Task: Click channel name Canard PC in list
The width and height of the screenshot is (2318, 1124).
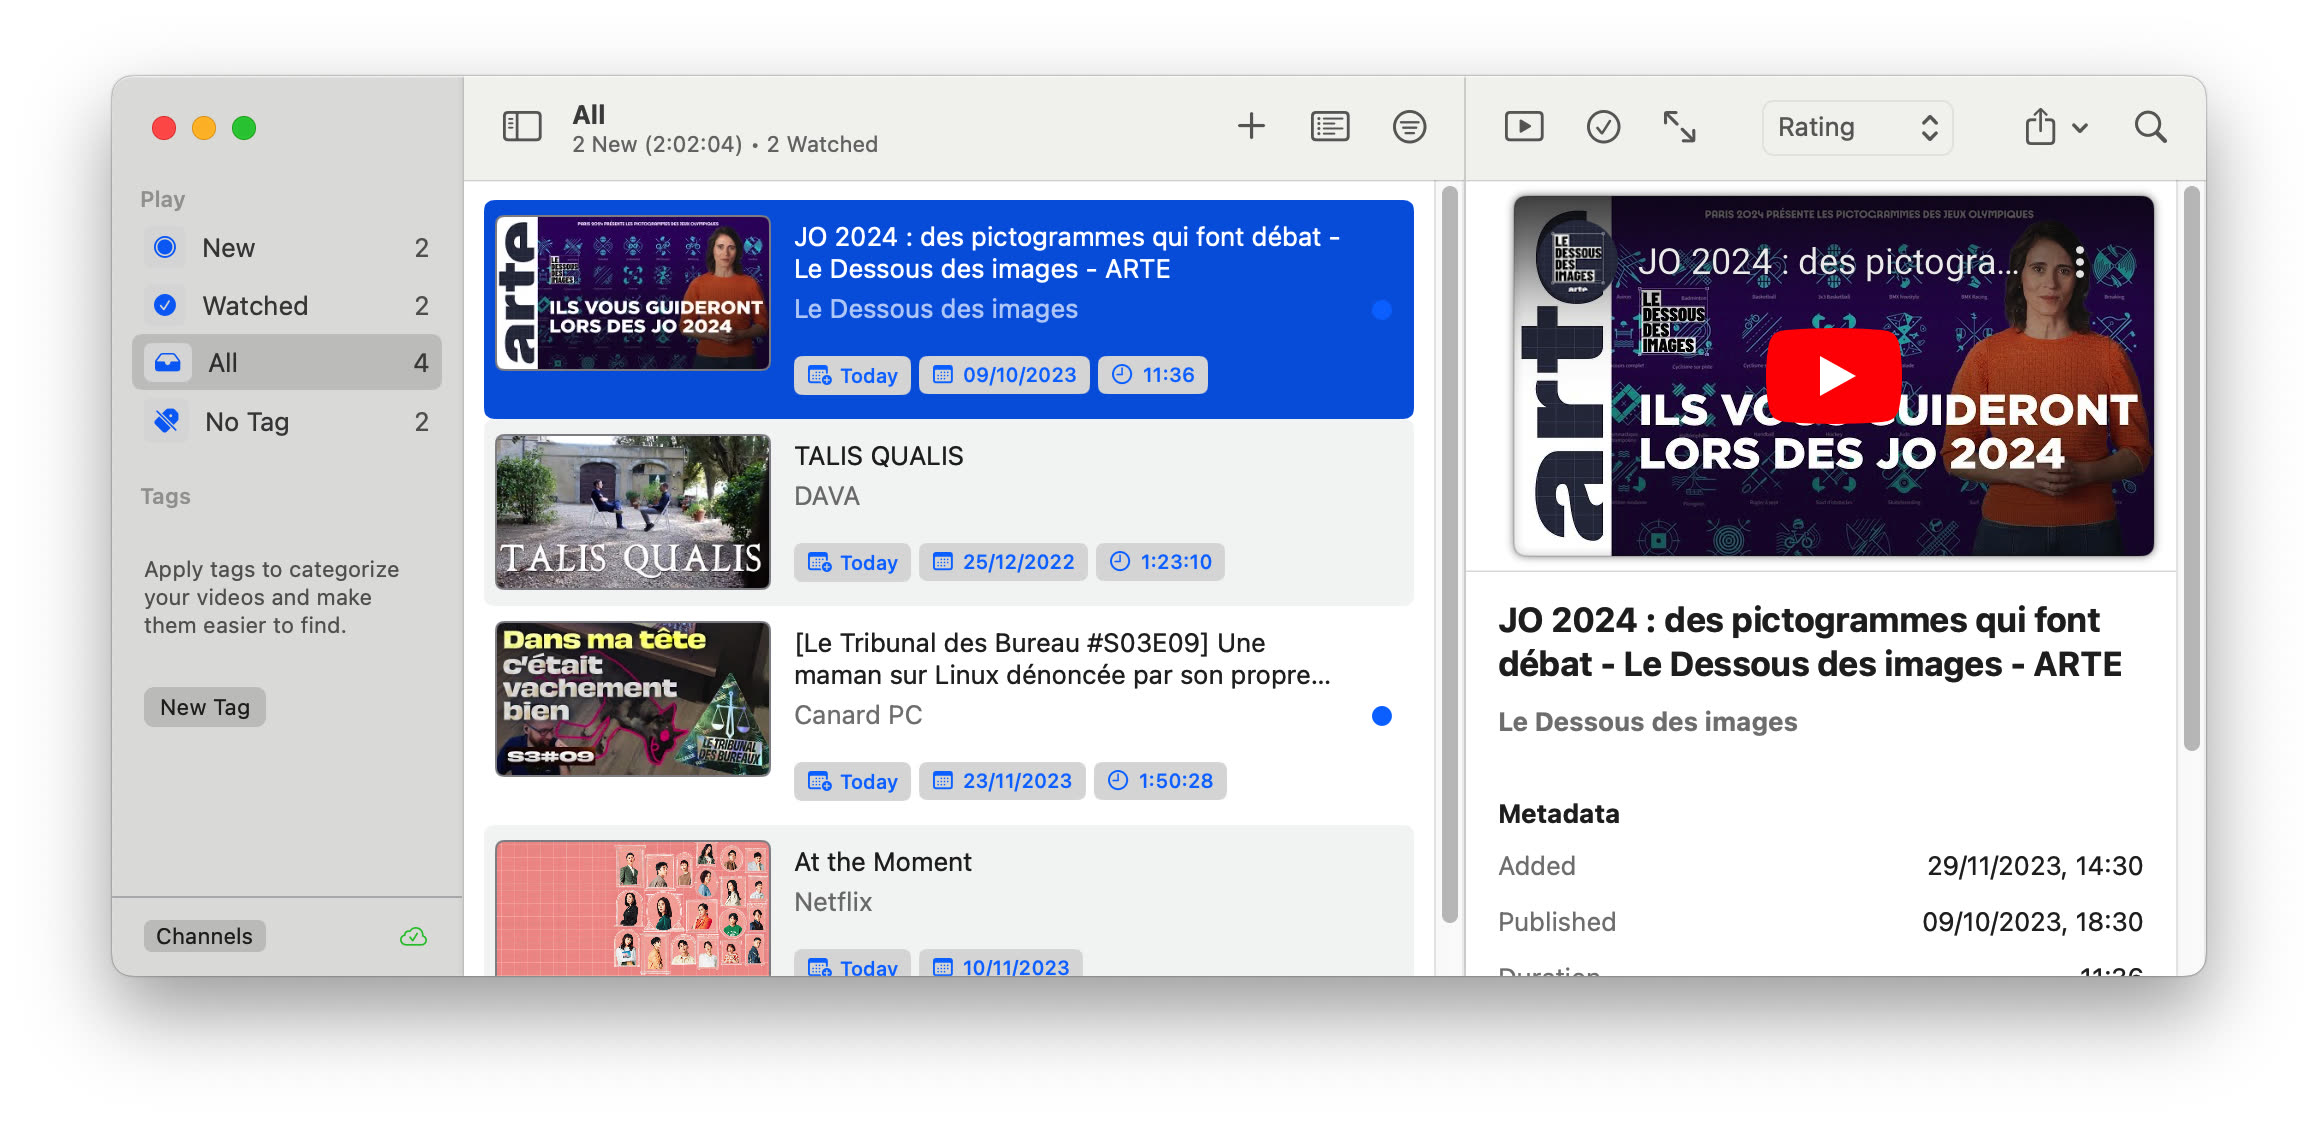Action: pyautogui.click(x=858, y=715)
